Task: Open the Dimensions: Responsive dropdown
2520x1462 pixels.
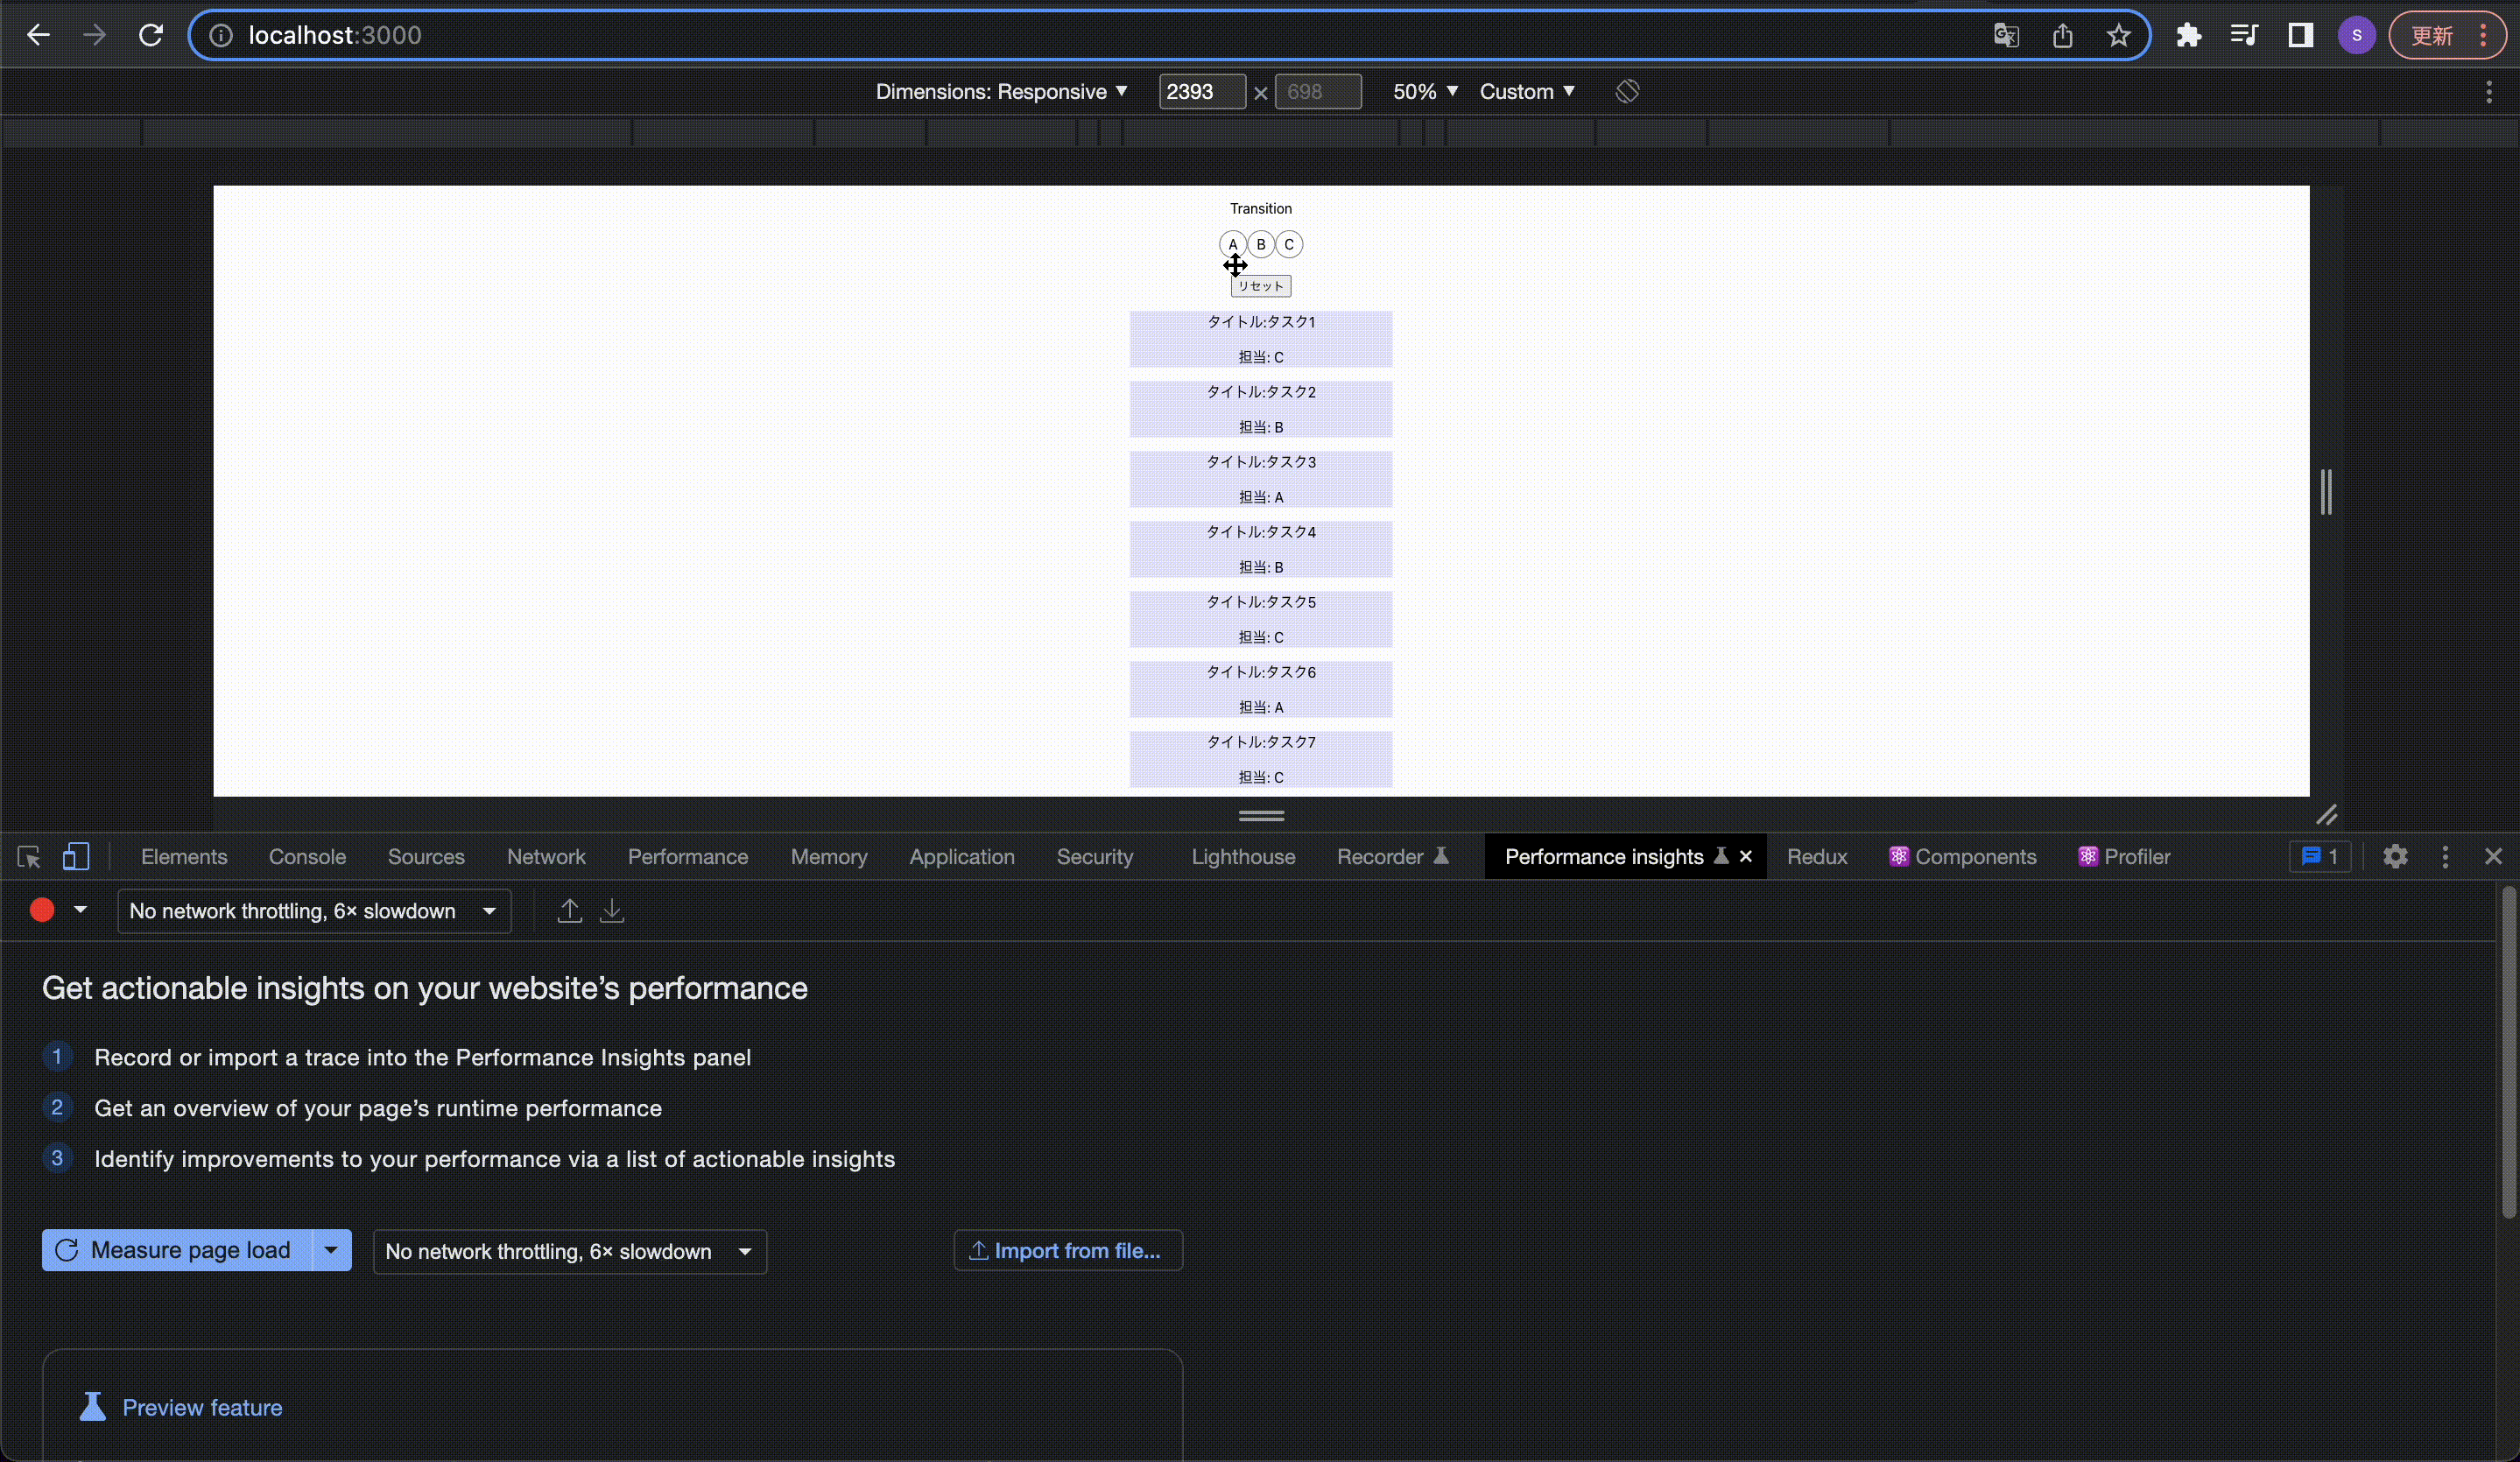Action: (1001, 91)
